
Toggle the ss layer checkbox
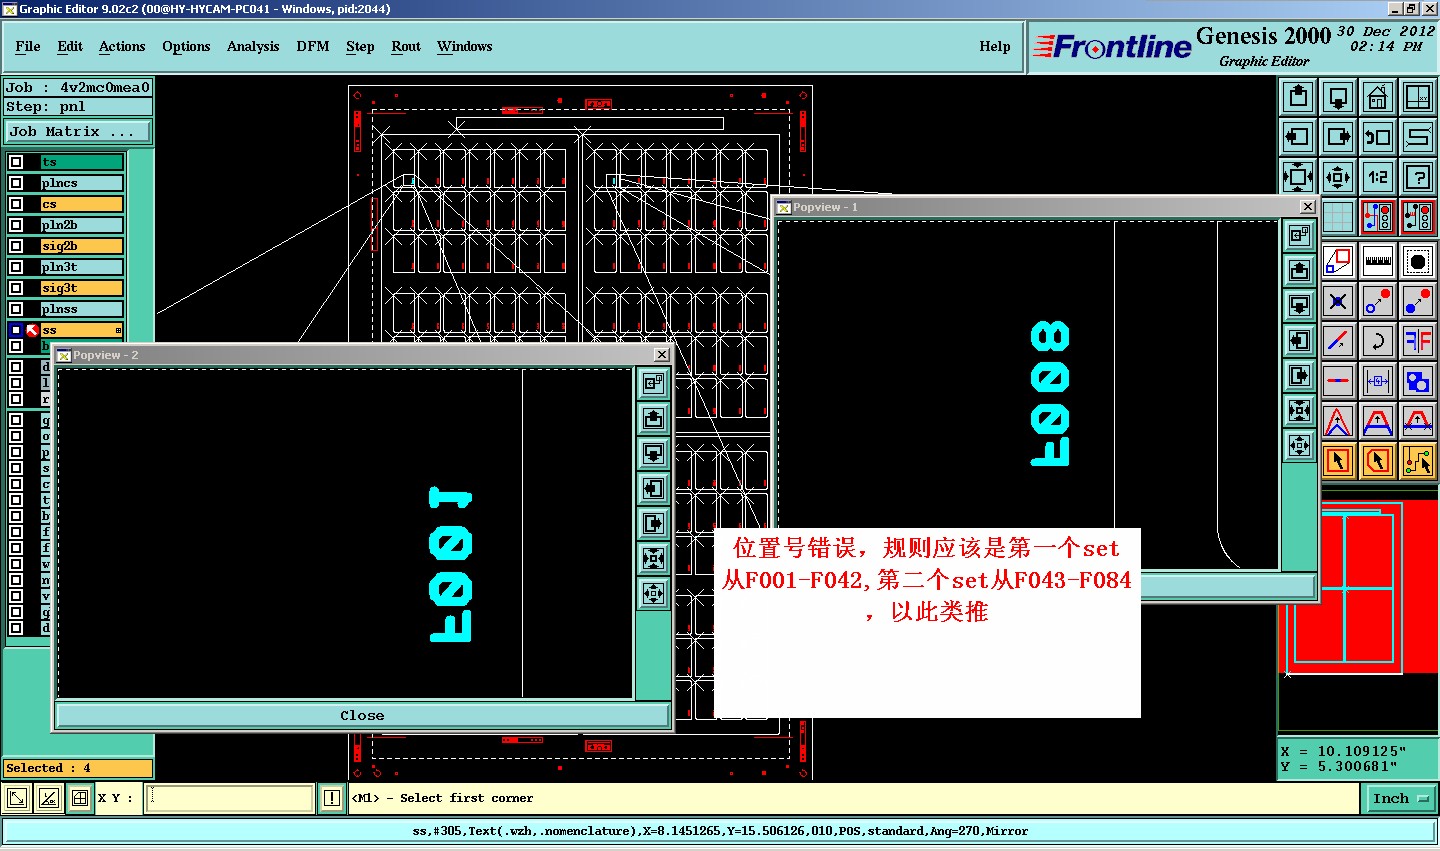(x=16, y=330)
